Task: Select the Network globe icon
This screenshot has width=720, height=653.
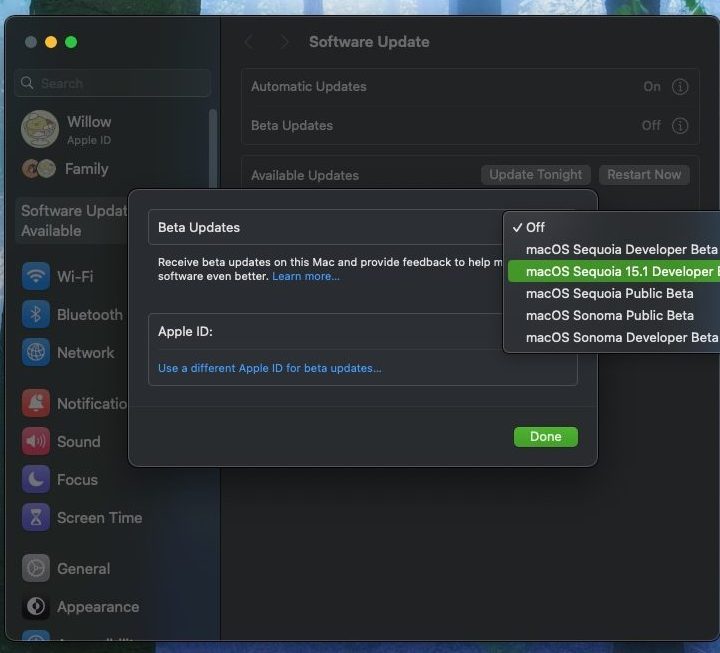Action: [x=35, y=352]
